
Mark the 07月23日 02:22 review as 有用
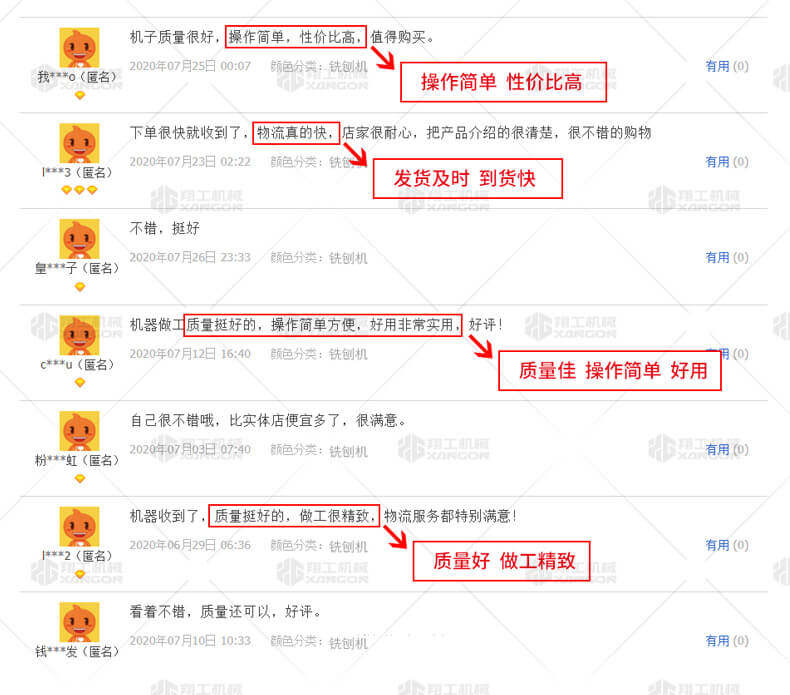727,162
